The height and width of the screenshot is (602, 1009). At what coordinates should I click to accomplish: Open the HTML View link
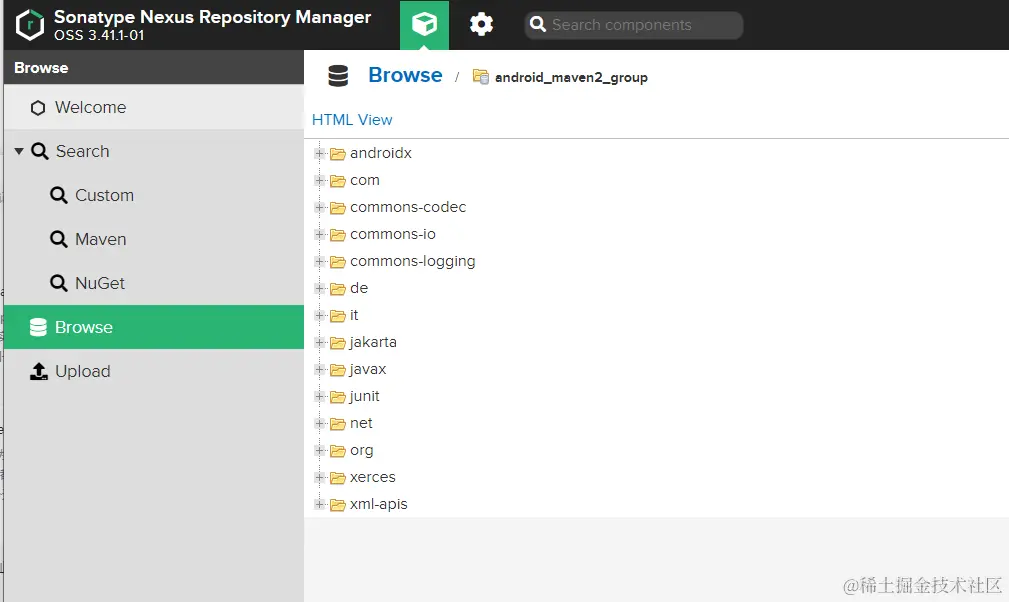click(352, 120)
